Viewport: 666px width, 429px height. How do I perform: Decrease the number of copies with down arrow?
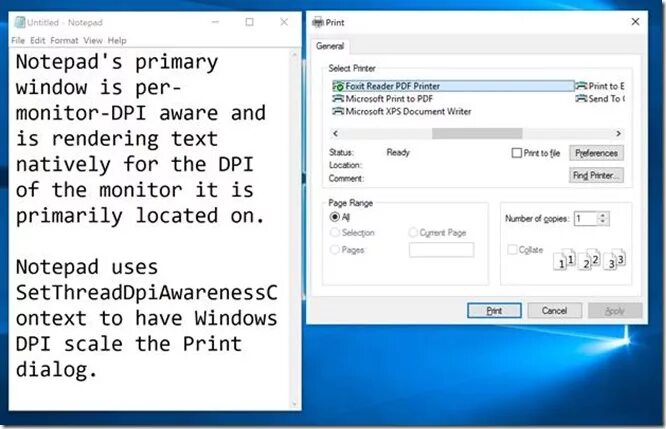[603, 222]
